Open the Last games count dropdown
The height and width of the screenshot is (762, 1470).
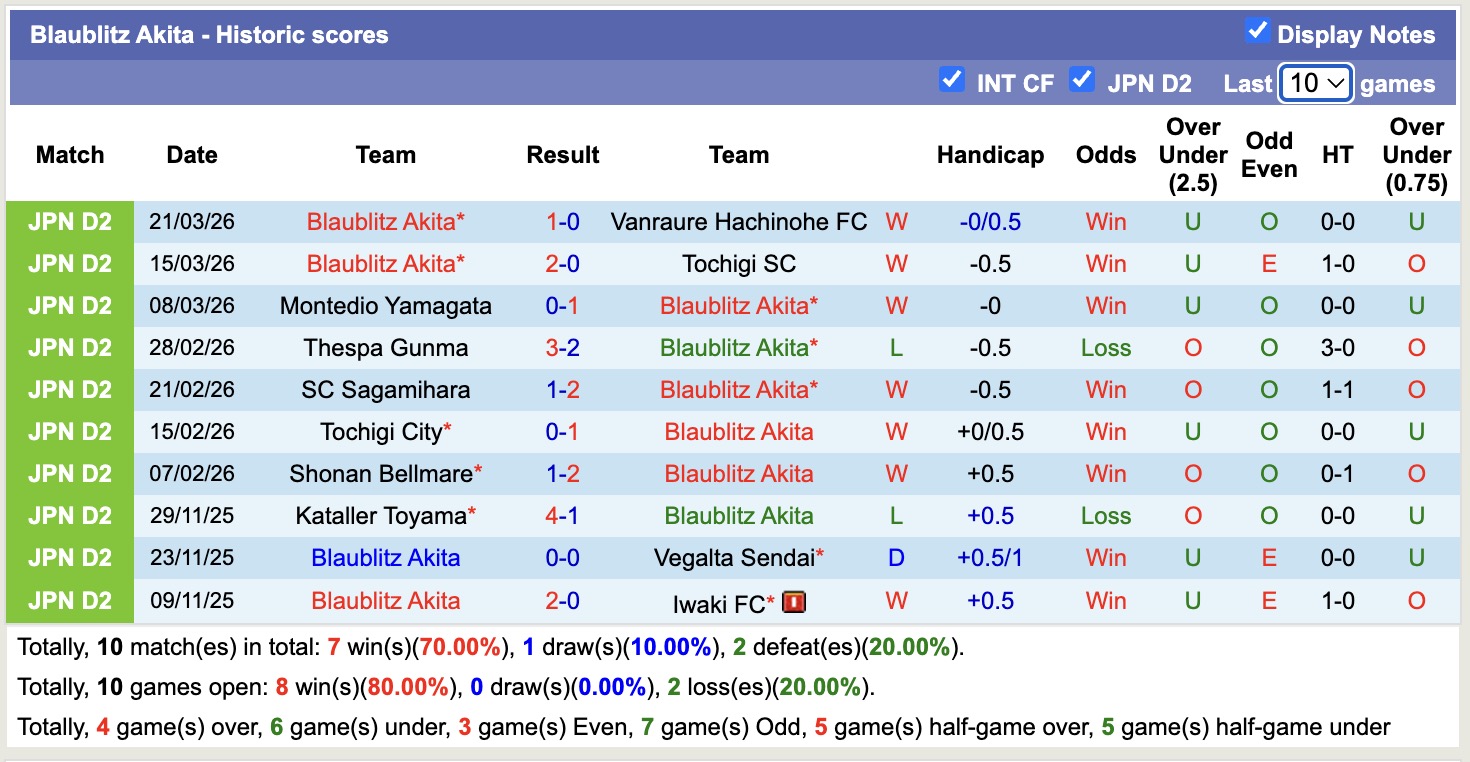pos(1315,83)
